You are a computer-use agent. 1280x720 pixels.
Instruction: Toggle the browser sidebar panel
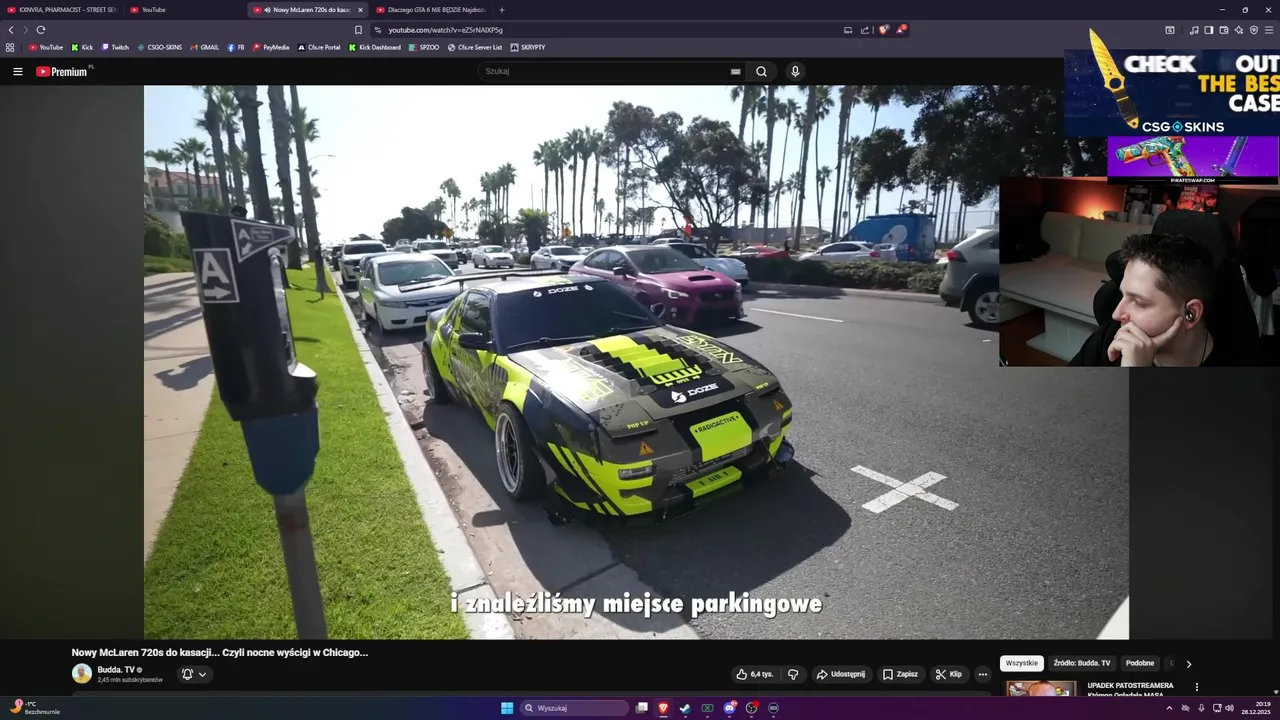click(1208, 30)
